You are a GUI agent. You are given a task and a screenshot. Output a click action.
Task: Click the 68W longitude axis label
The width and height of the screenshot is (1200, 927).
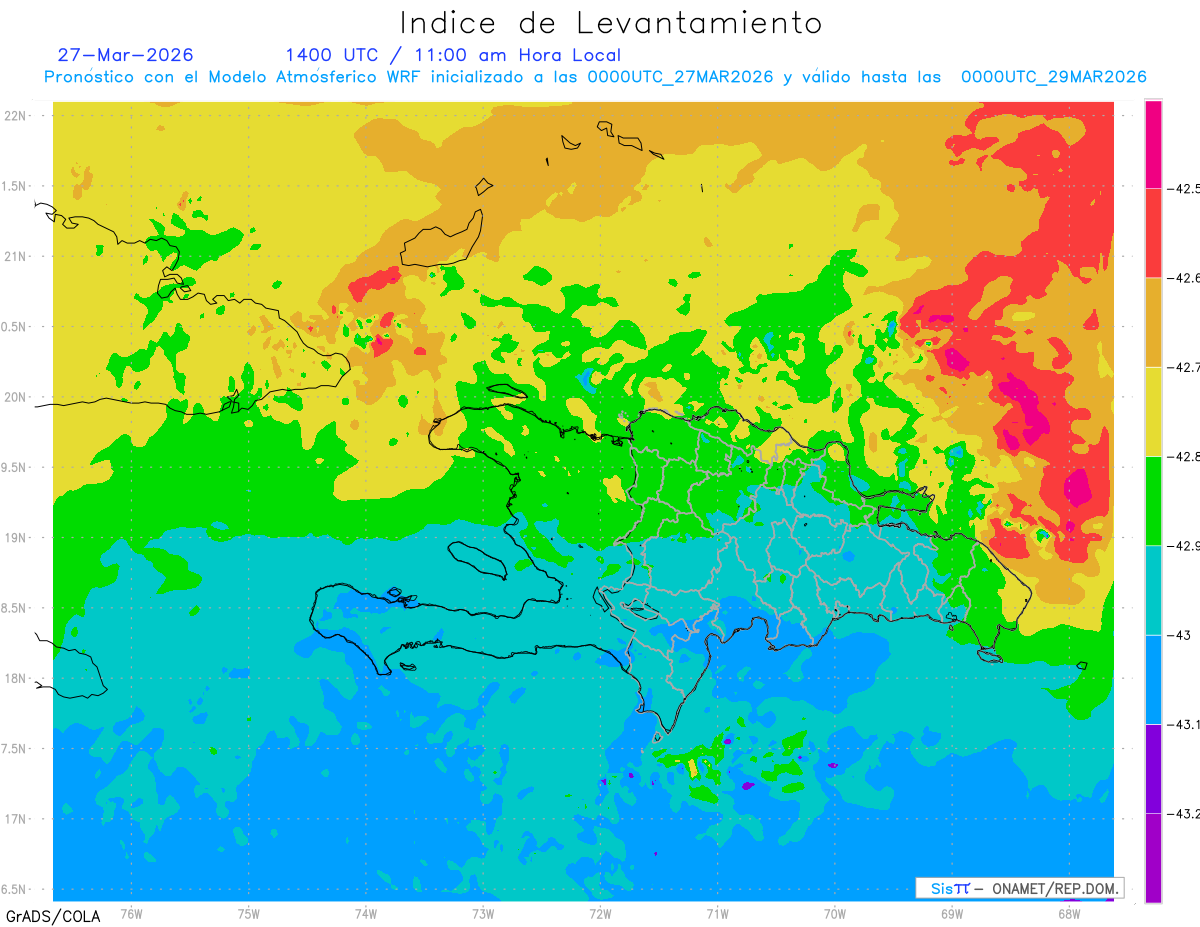[1069, 913]
